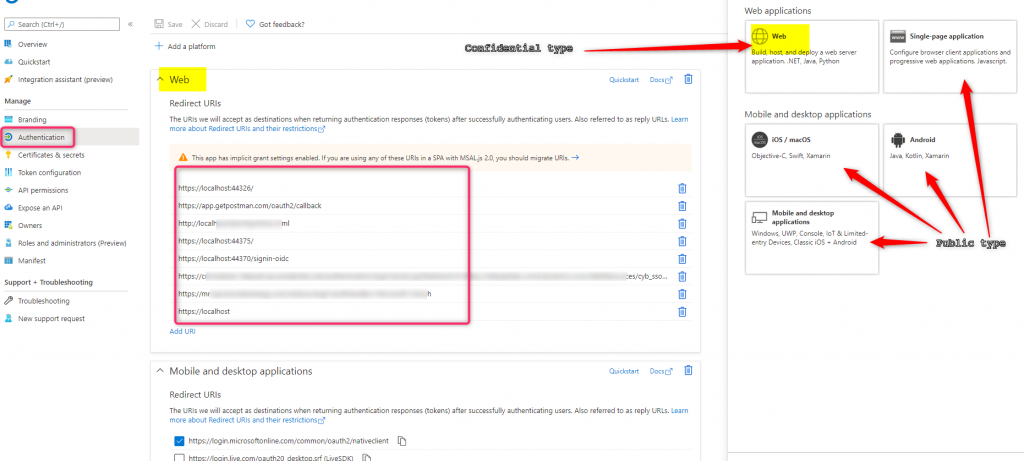Copy the login.live.com URI with copy icon
The image size is (1024, 461).
coord(367,458)
